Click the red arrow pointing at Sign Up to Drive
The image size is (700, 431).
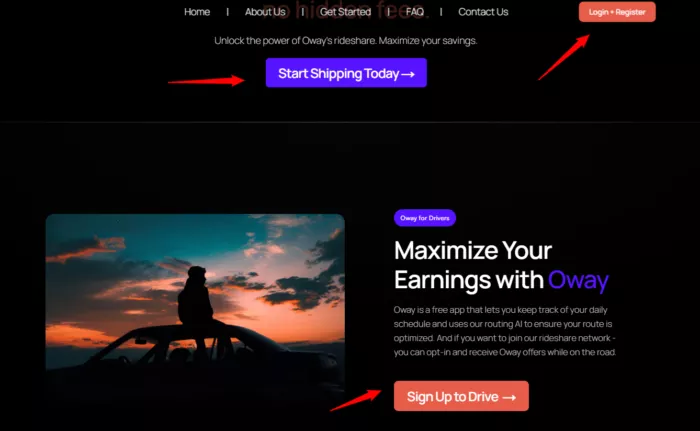355,400
